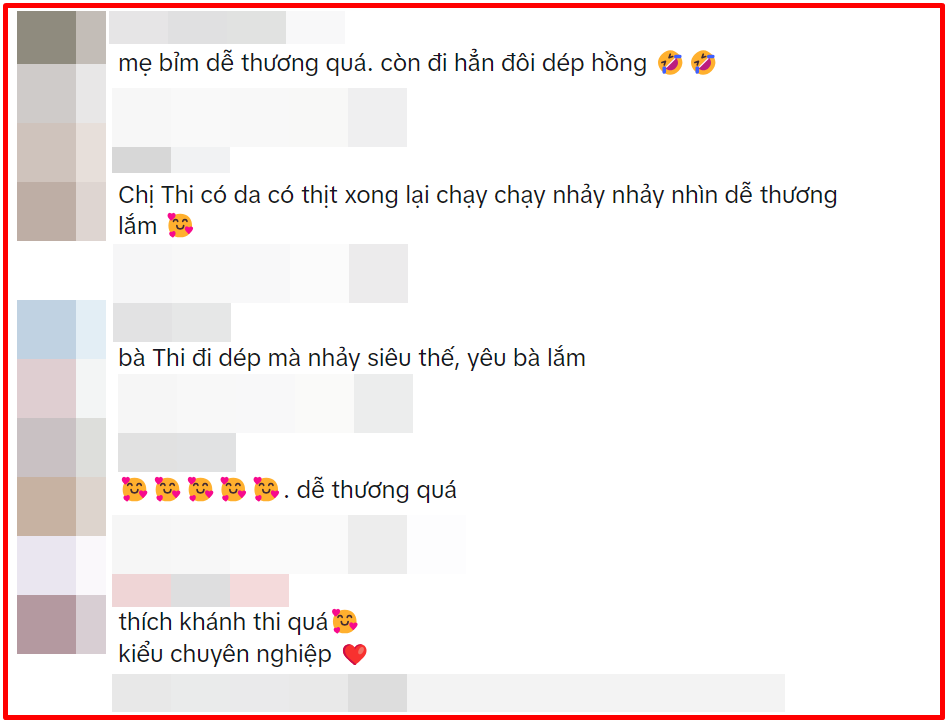Click the first heart-face emoji before "dễ thương quá"
The height and width of the screenshot is (723, 948).
[134, 490]
